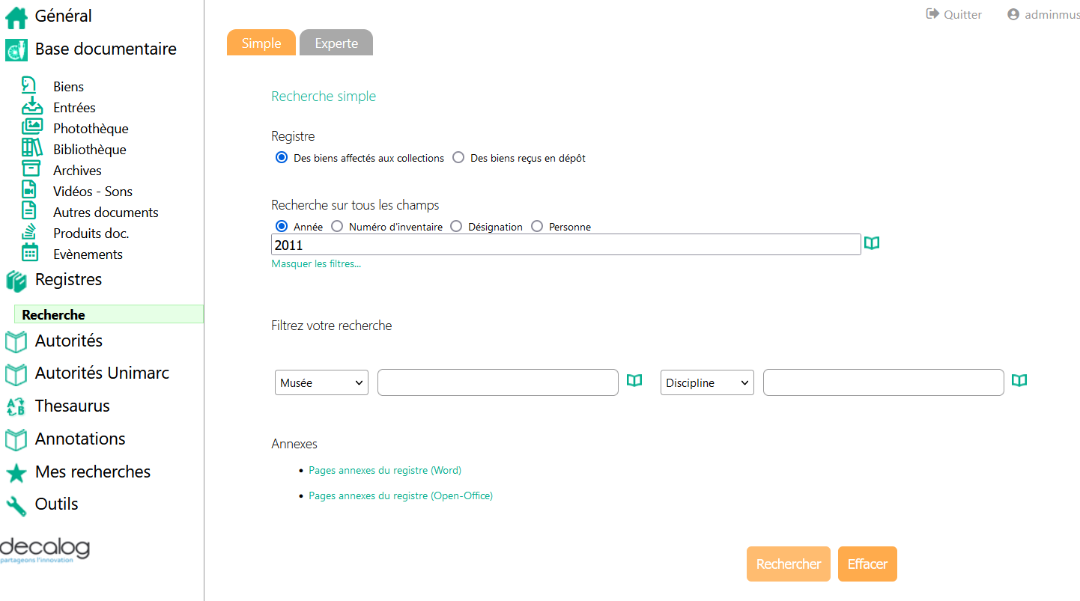Click the Evènements calendar icon
This screenshot has width=1080, height=601.
[30, 254]
